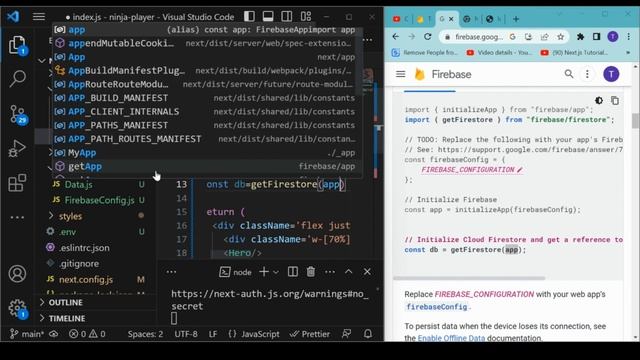
Task: Toggle bottom panel layout icon
Action: pos(268,16)
